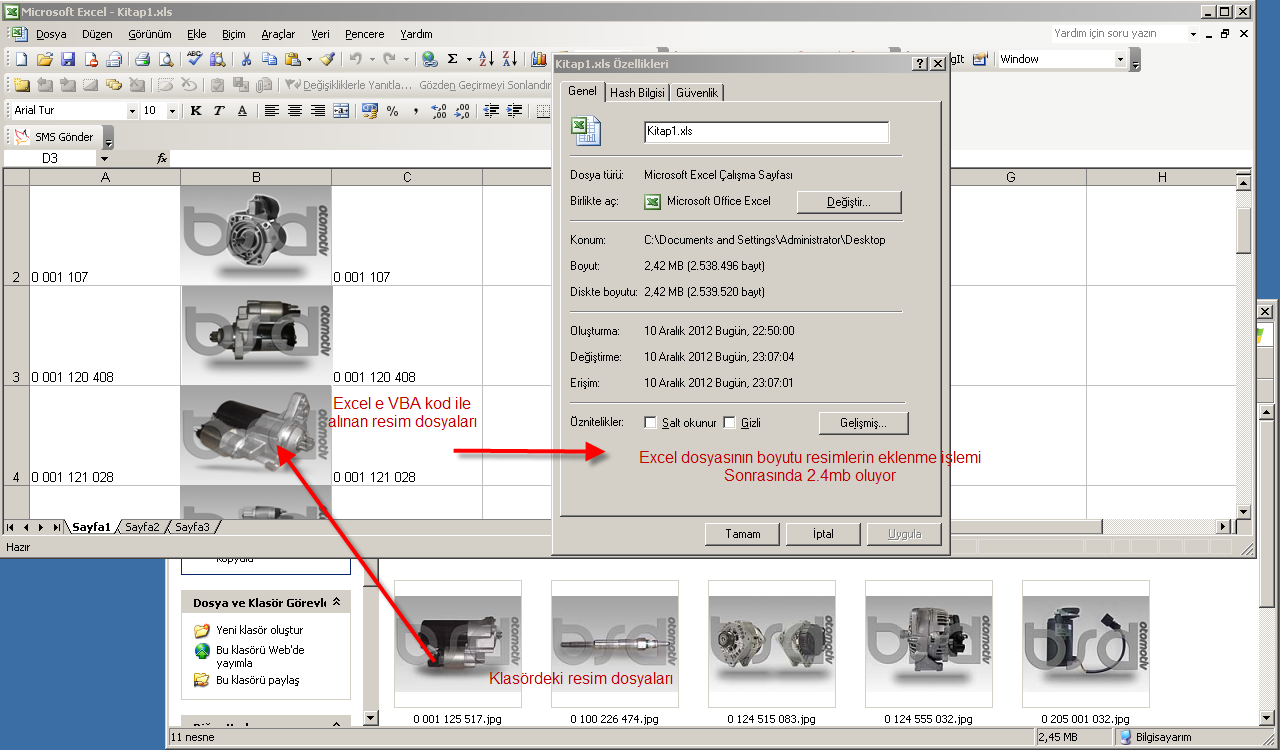The width and height of the screenshot is (1280, 750).
Task: Open the font size dropdown showing 10
Action: pyautogui.click(x=172, y=110)
